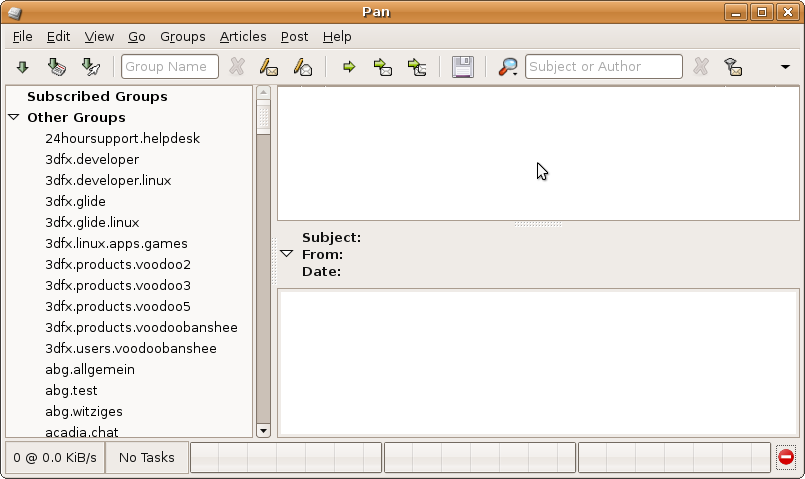The width and height of the screenshot is (805, 479).
Task: Collapse the Other Groups tree section
Action: pos(14,118)
